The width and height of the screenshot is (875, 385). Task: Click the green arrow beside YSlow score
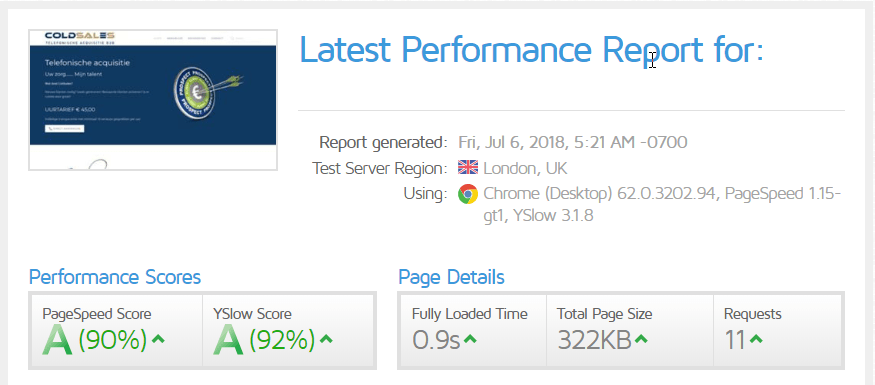pyautogui.click(x=326, y=338)
